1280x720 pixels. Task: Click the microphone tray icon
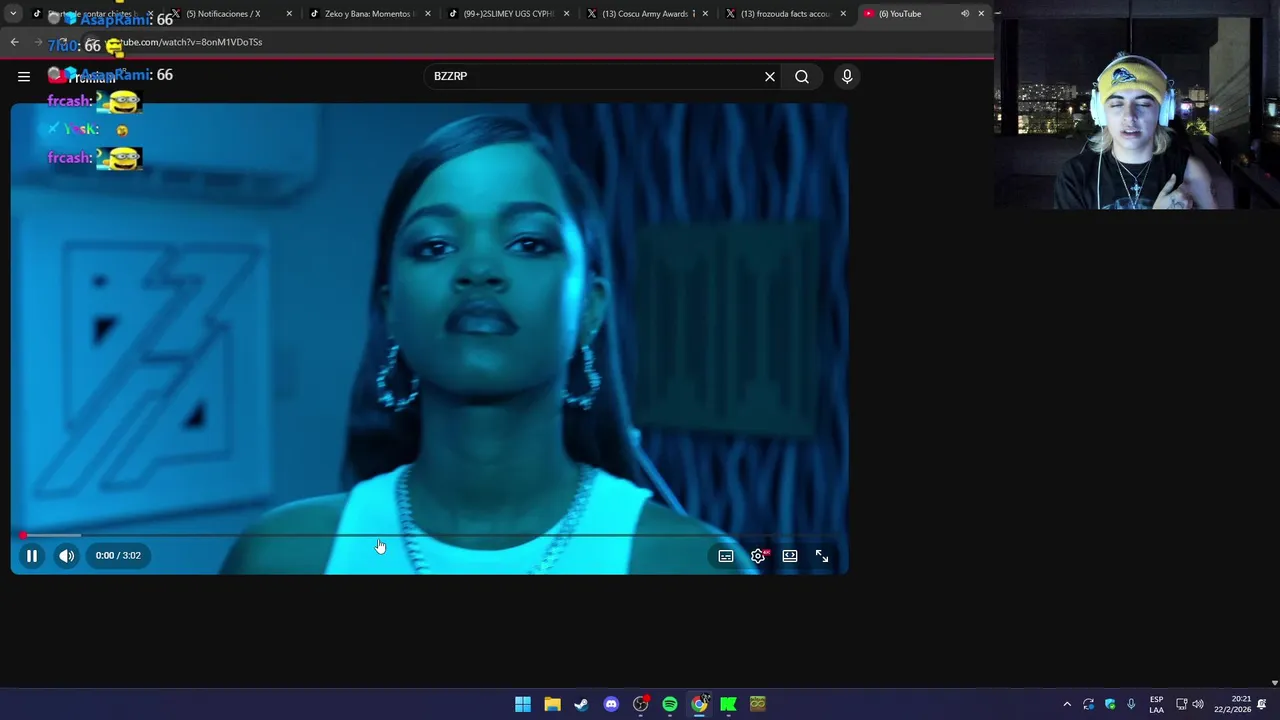1131,704
